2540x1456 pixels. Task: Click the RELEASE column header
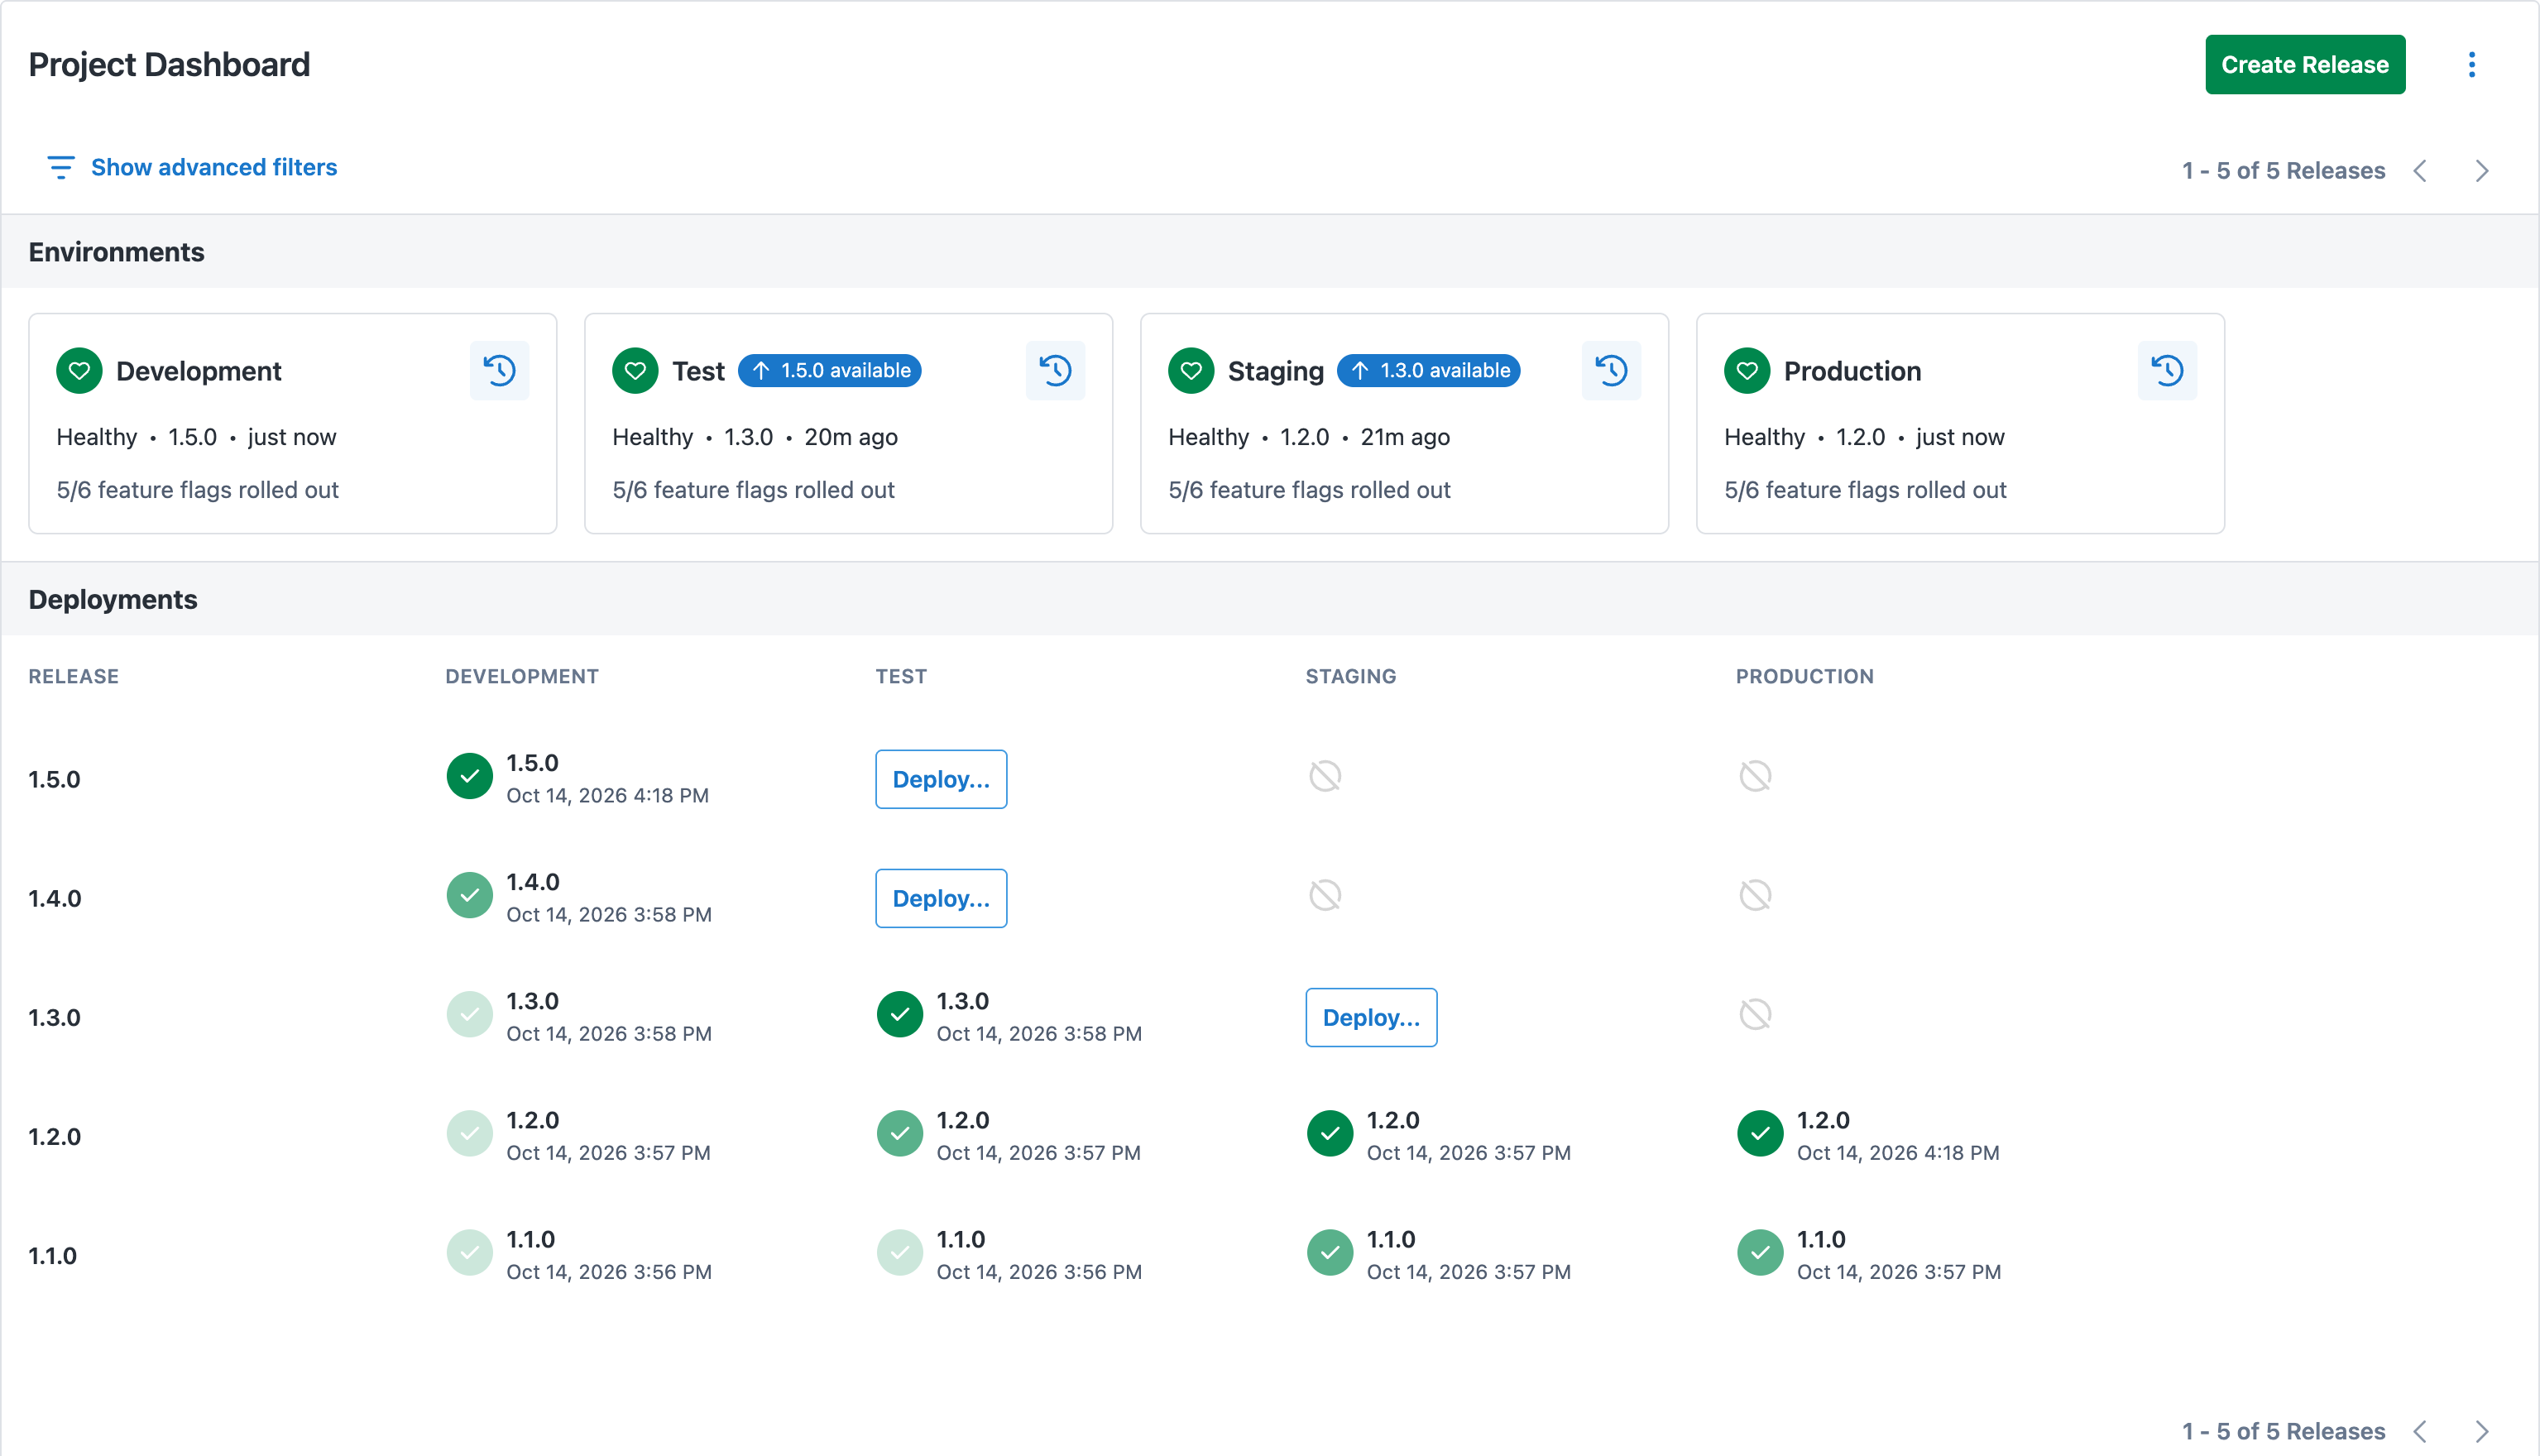pos(73,676)
